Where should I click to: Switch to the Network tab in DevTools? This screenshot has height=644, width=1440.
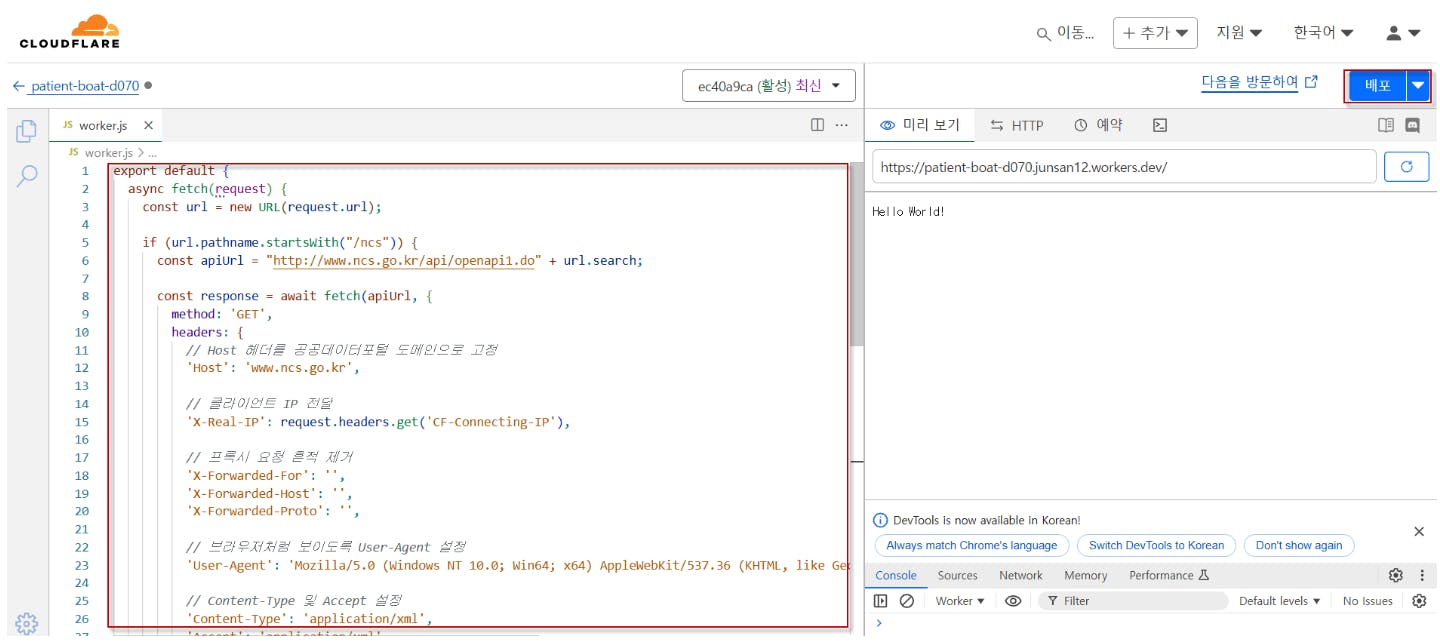(1020, 575)
